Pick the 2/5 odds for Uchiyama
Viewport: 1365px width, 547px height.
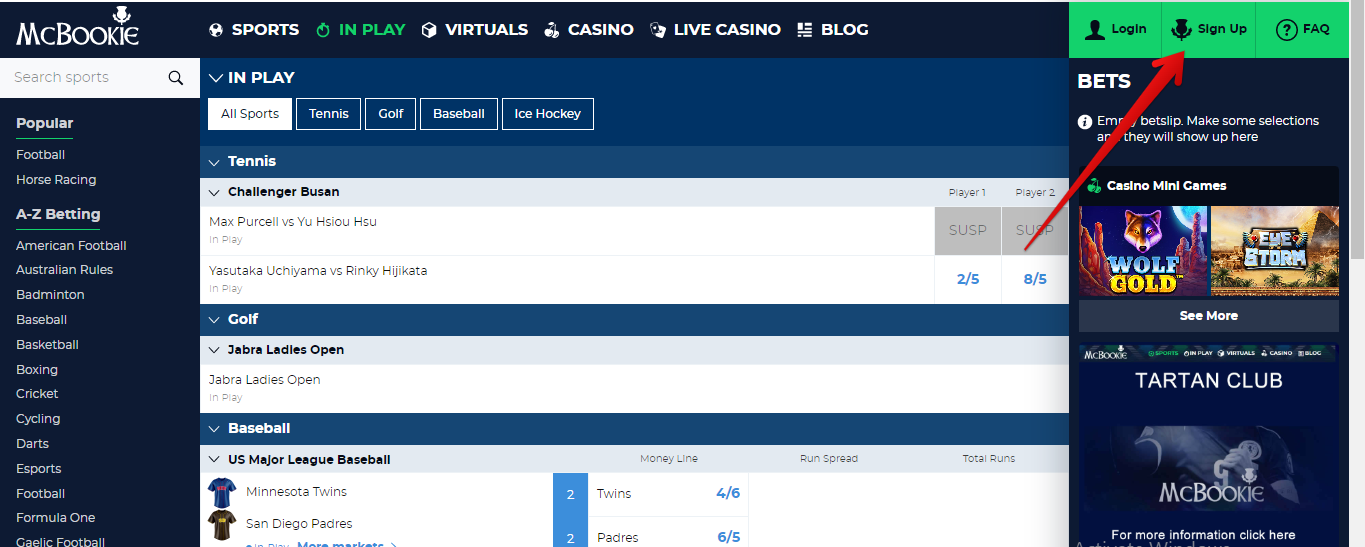coord(968,280)
